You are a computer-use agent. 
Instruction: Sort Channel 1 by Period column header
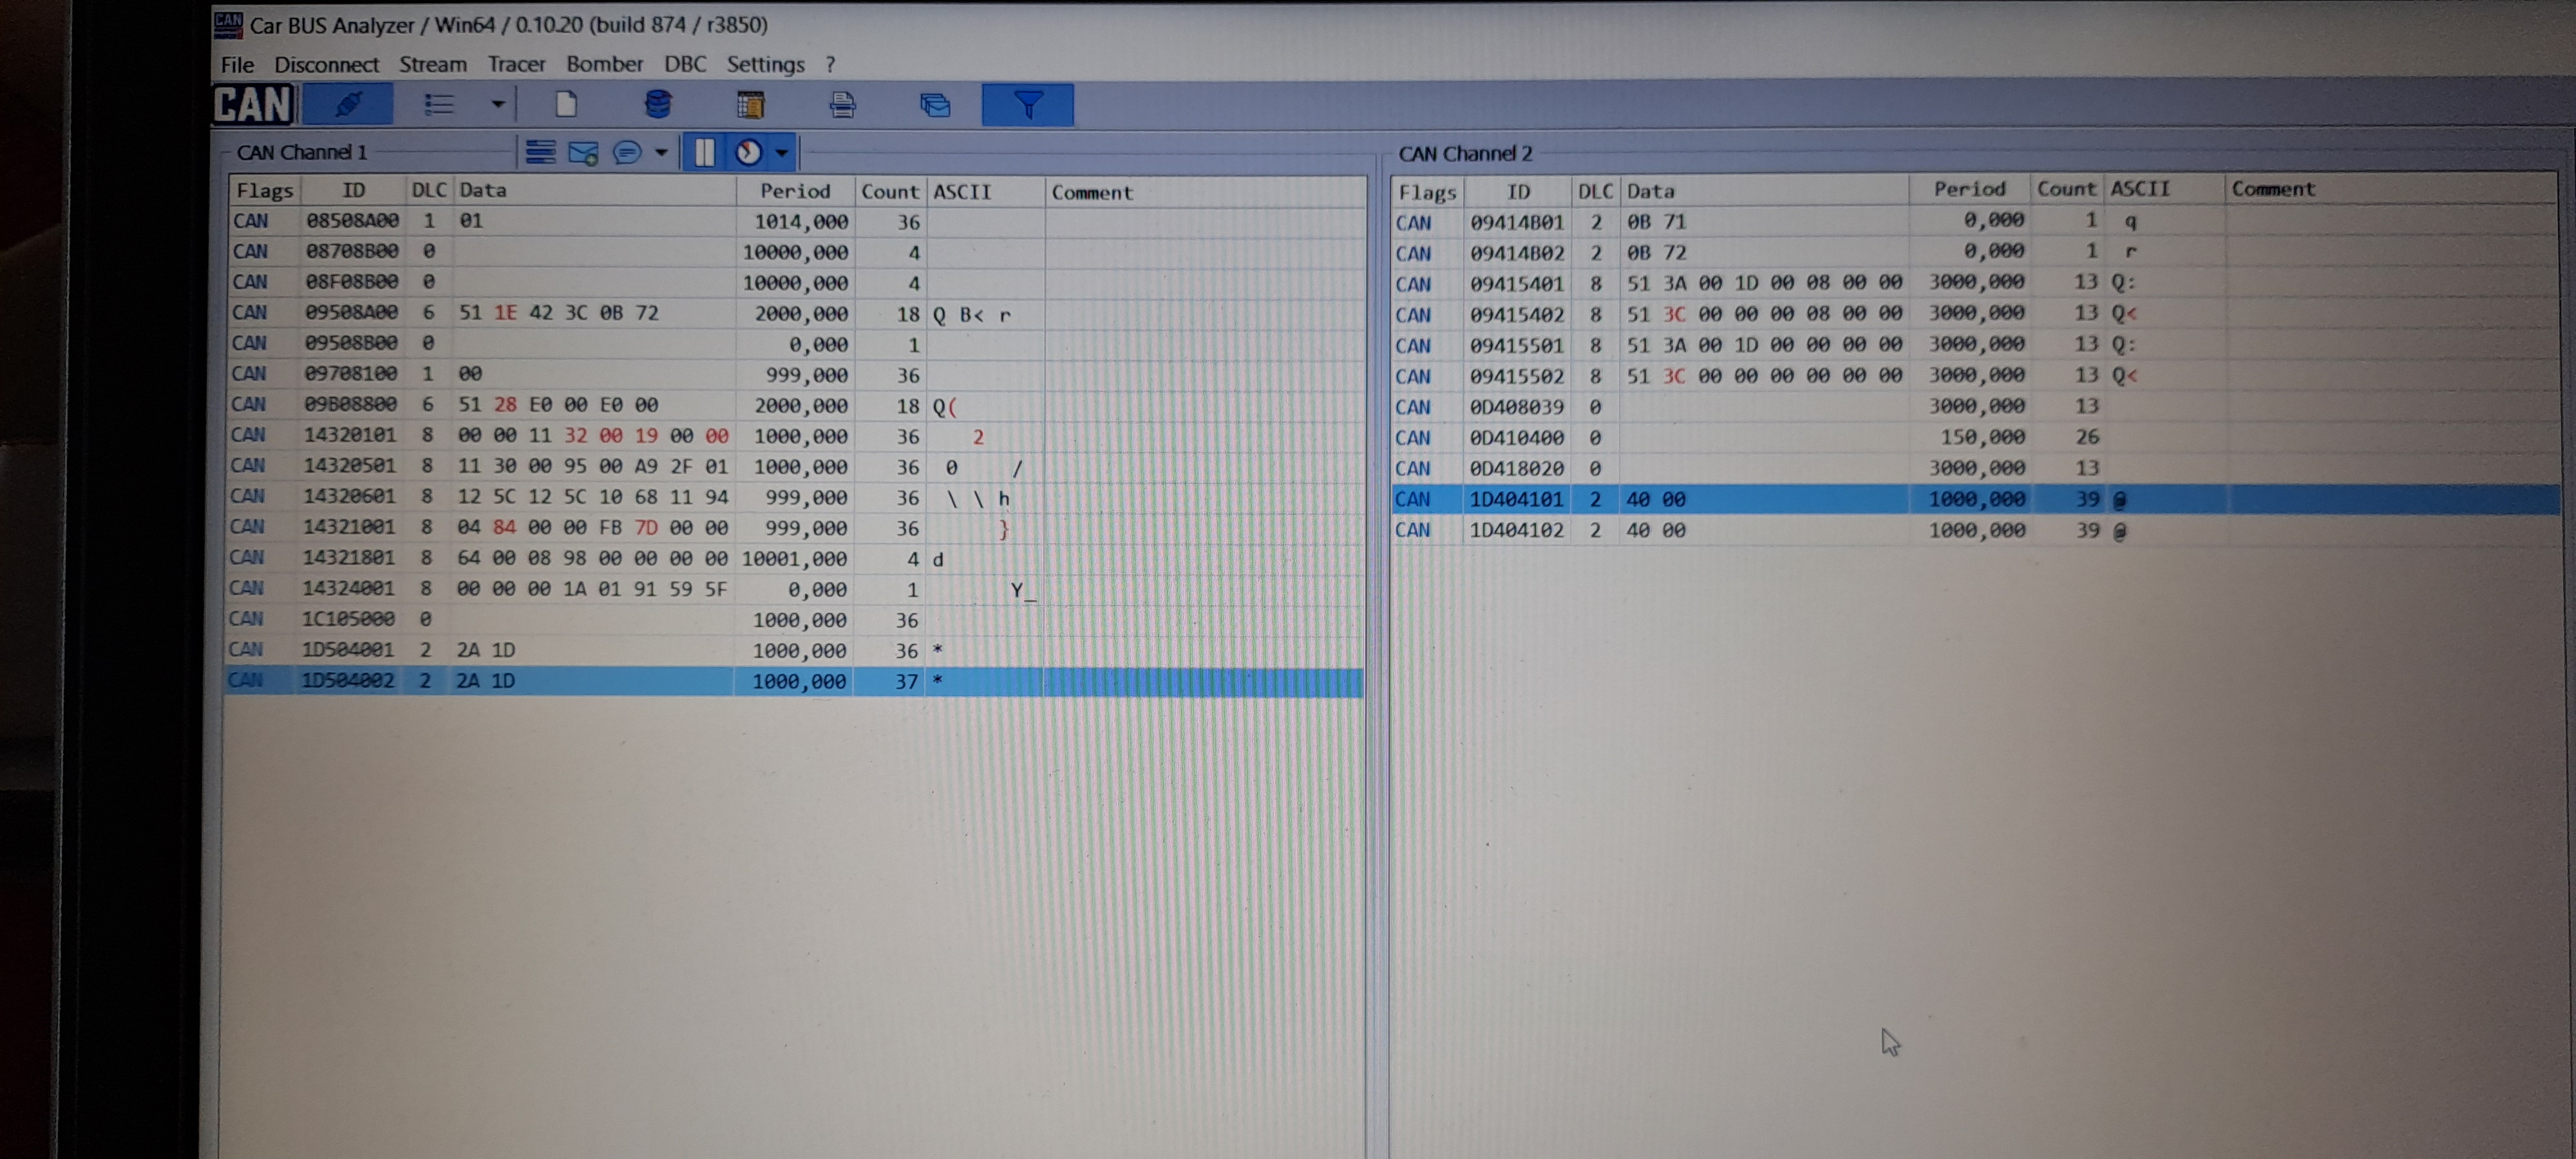click(x=794, y=191)
